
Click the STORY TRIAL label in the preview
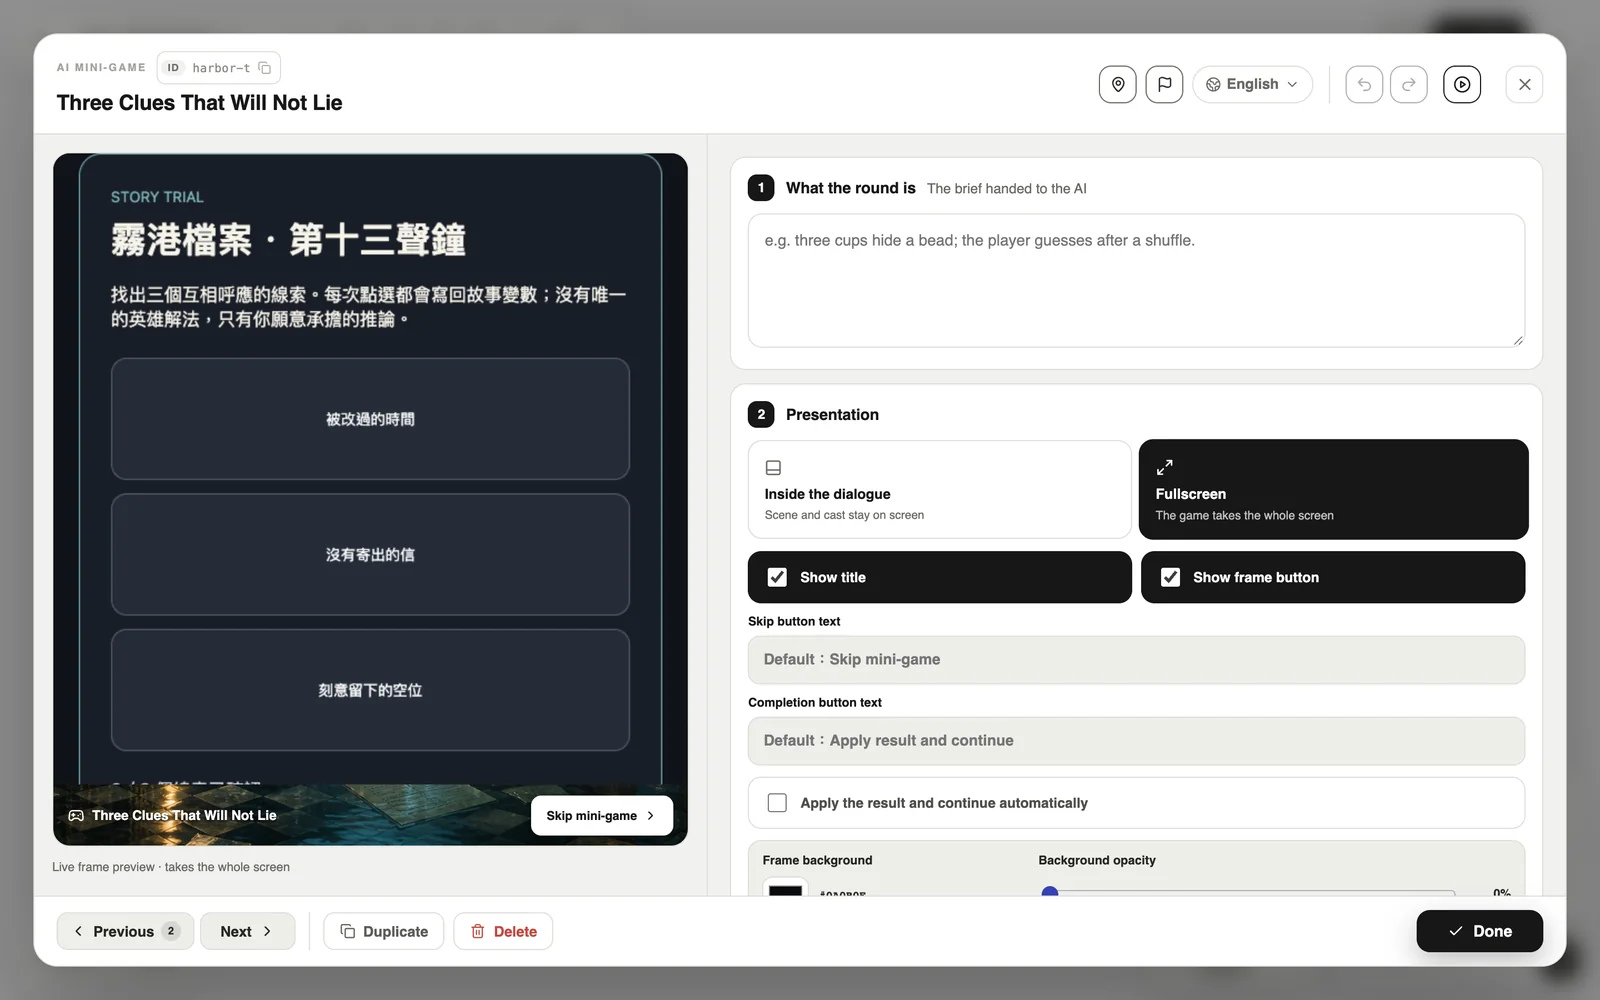[157, 197]
